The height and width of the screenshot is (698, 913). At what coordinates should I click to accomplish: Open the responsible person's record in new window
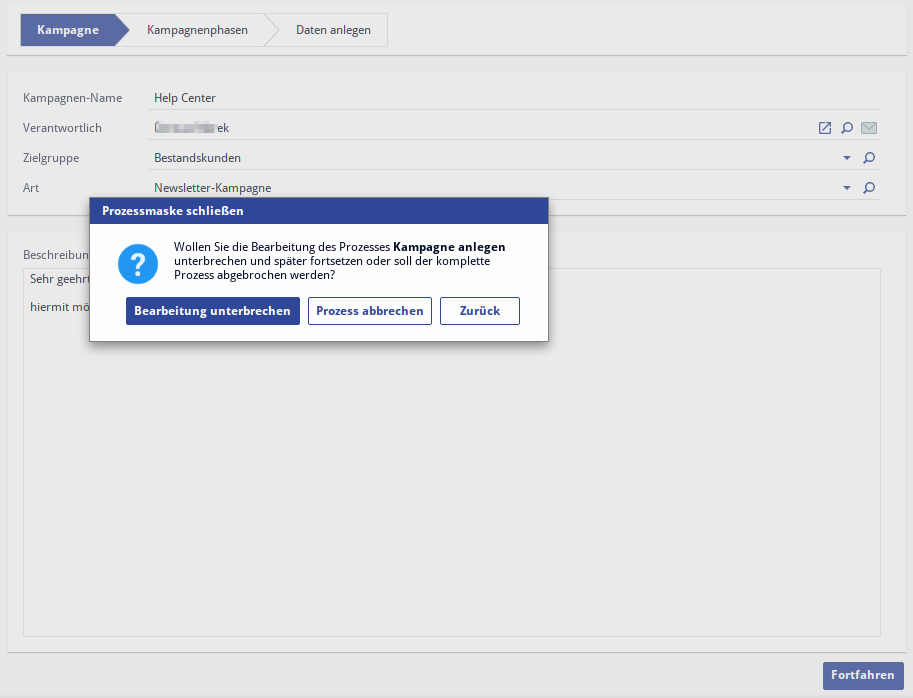pyautogui.click(x=825, y=128)
